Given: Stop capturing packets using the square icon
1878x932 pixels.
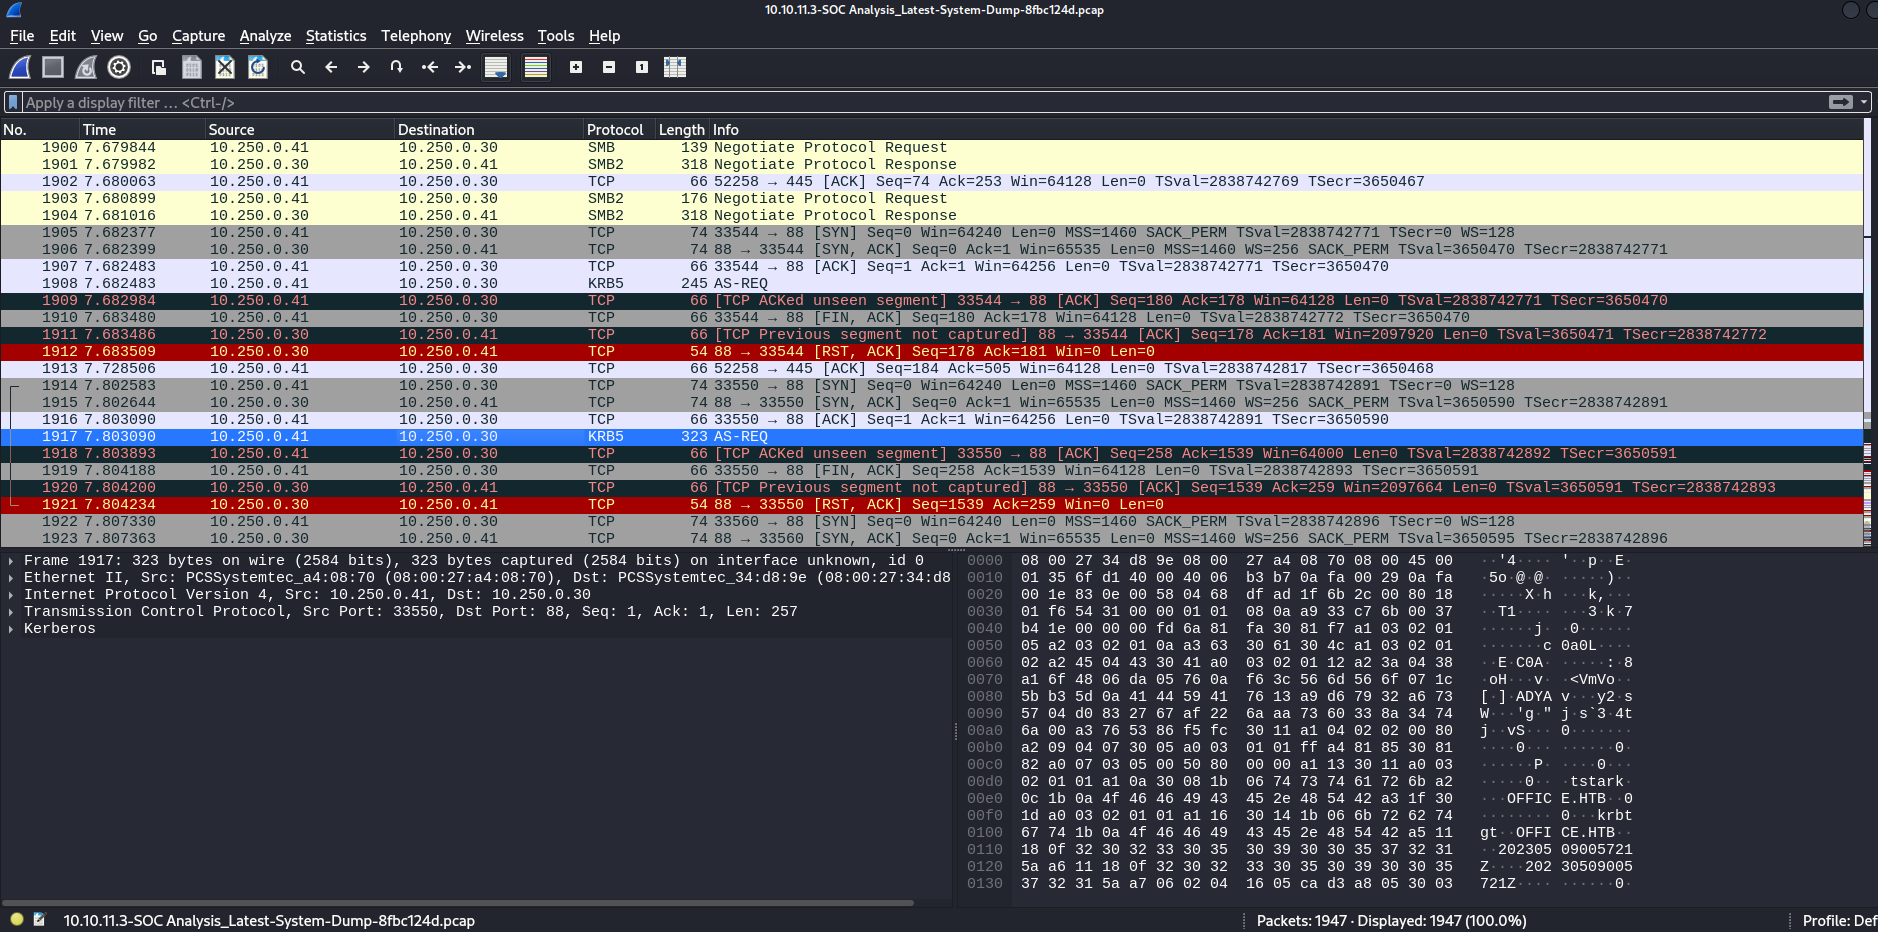Looking at the screenshot, I should tap(53, 67).
